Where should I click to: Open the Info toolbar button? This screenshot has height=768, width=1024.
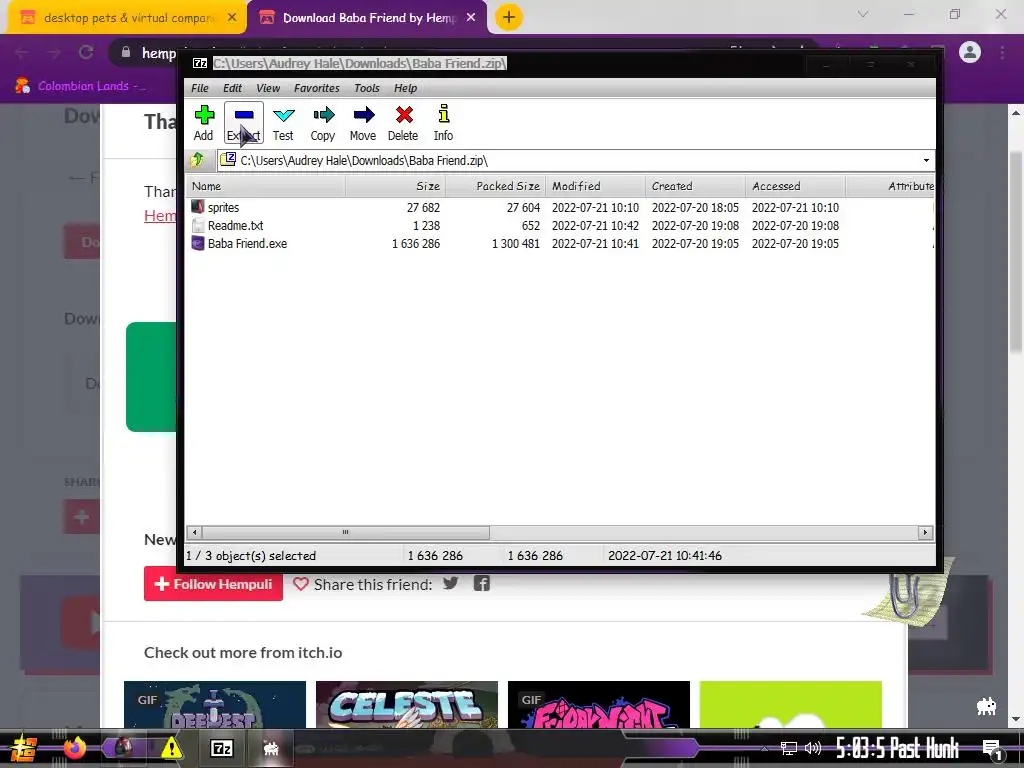coord(443,123)
